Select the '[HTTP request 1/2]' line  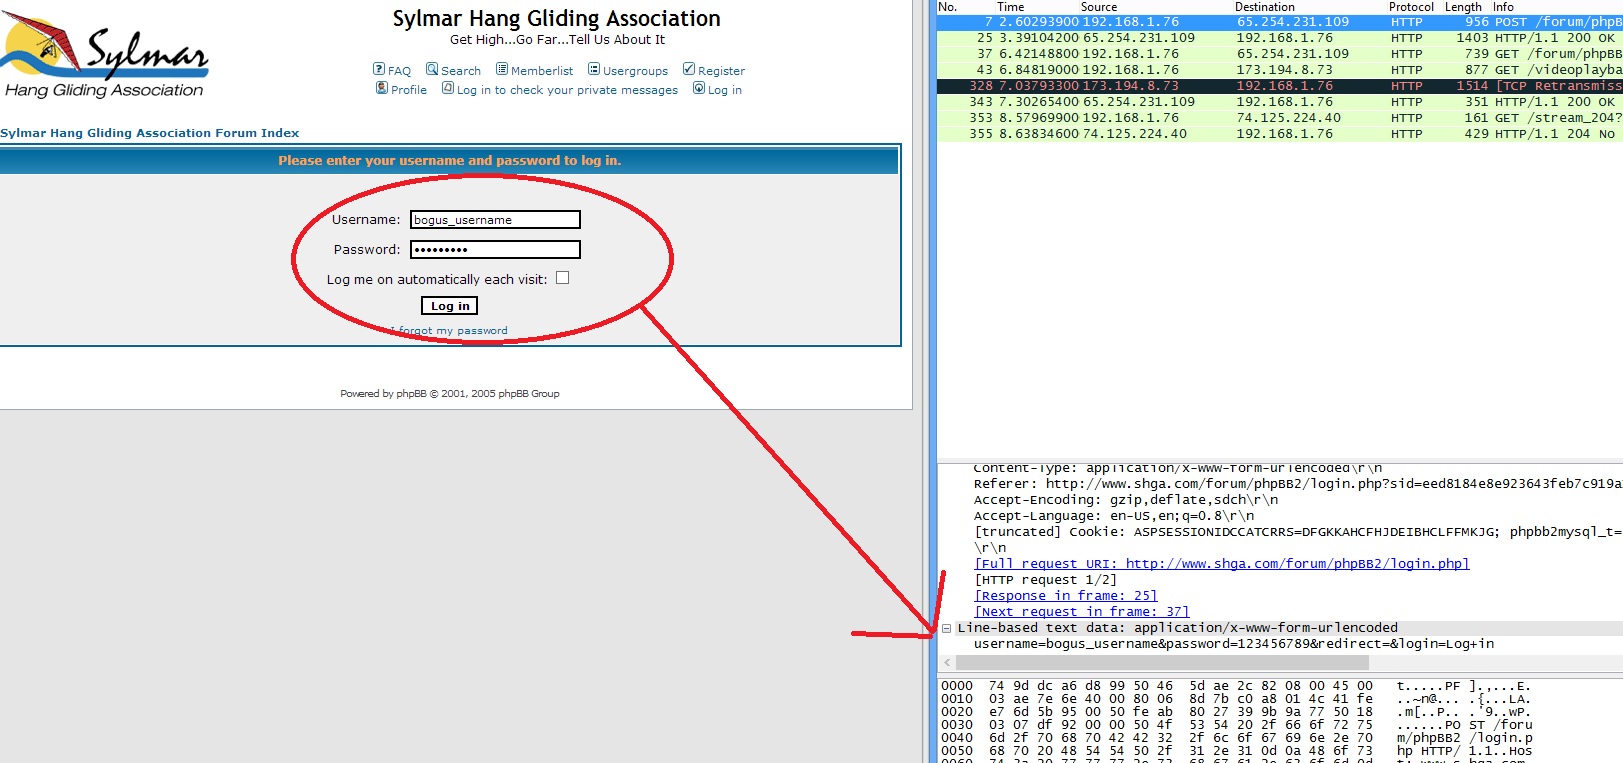[1046, 580]
